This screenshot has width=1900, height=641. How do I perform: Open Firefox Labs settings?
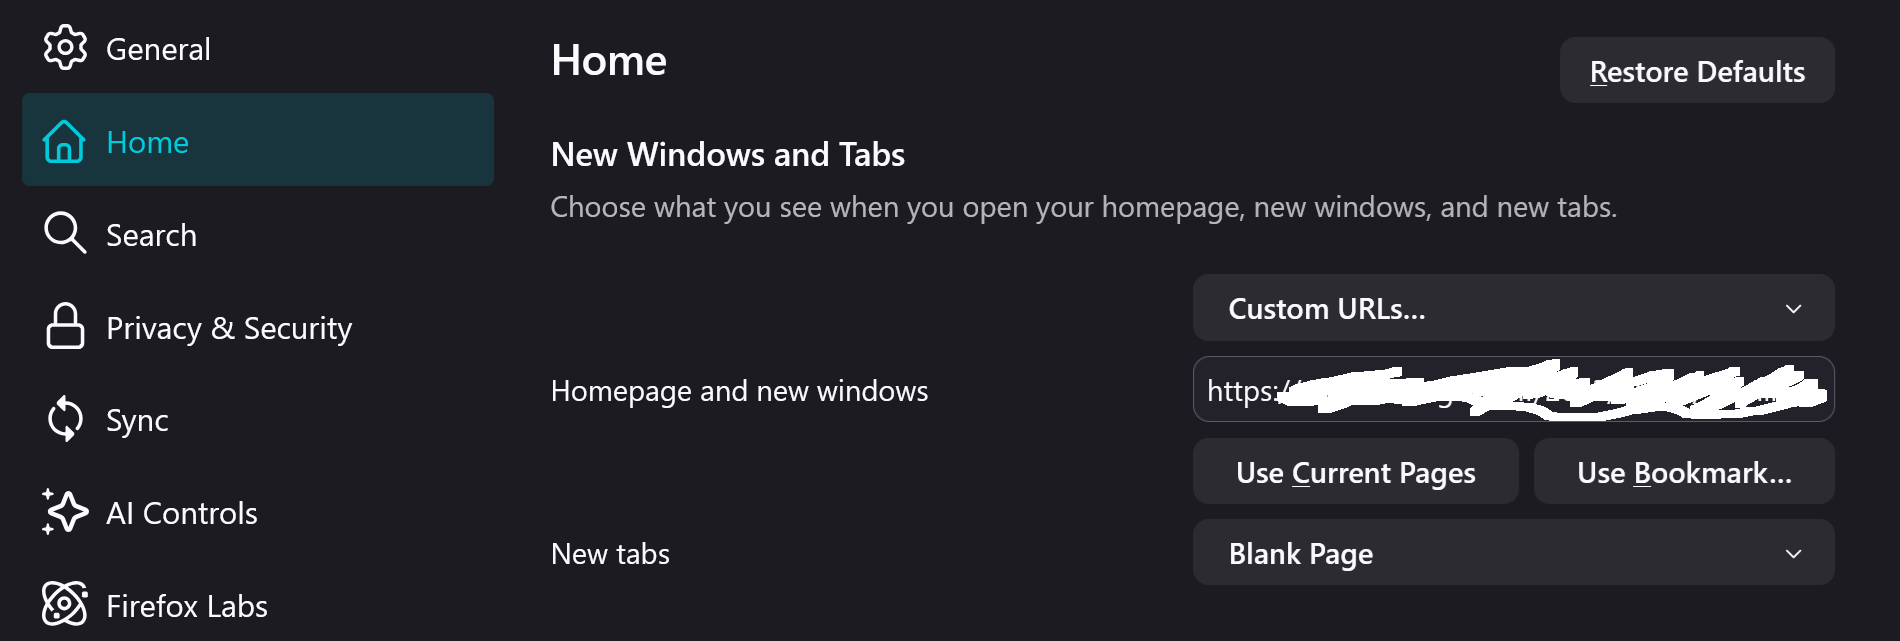pos(187,606)
